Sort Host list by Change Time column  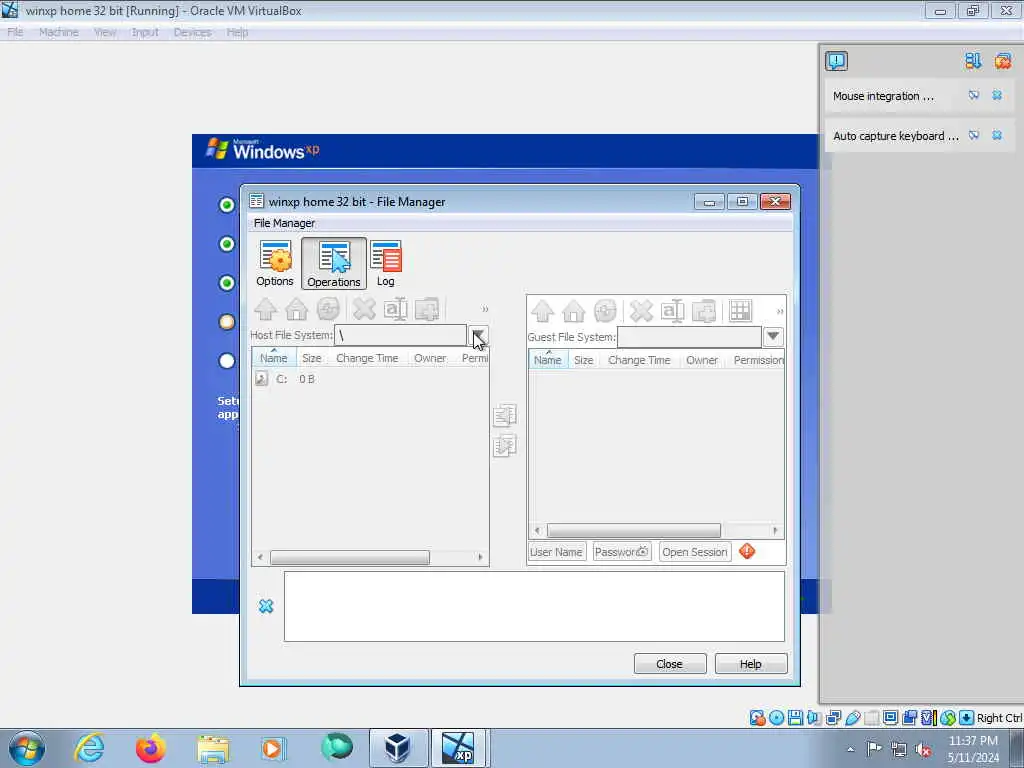[367, 358]
